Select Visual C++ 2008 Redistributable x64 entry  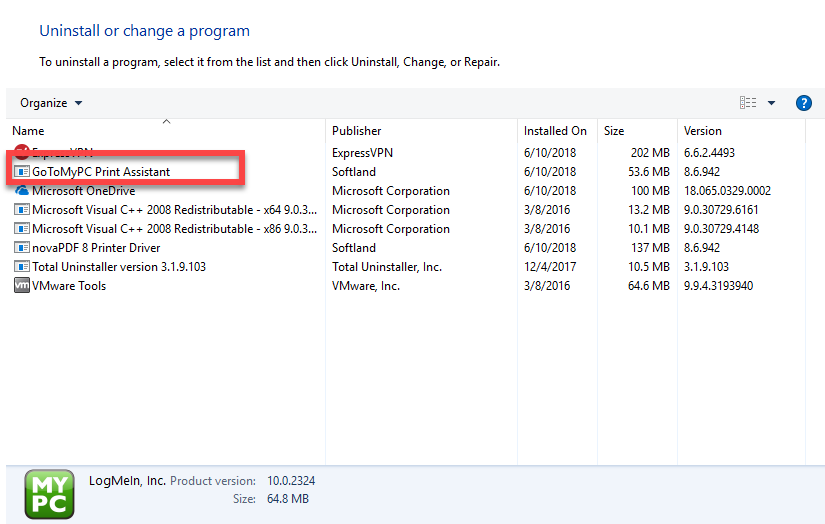click(x=174, y=209)
